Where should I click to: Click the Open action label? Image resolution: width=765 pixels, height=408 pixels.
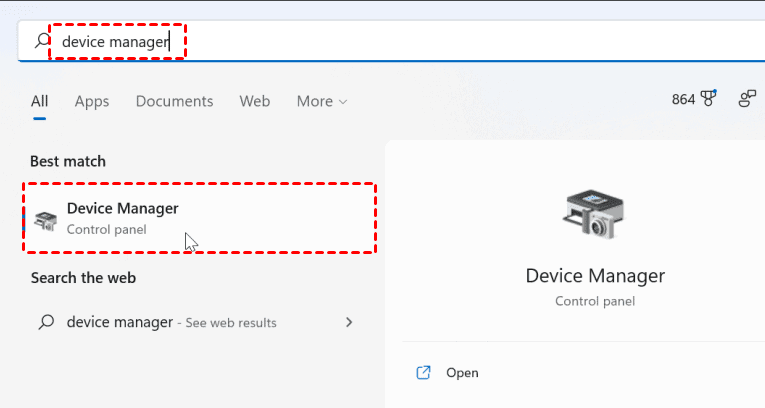pos(462,372)
